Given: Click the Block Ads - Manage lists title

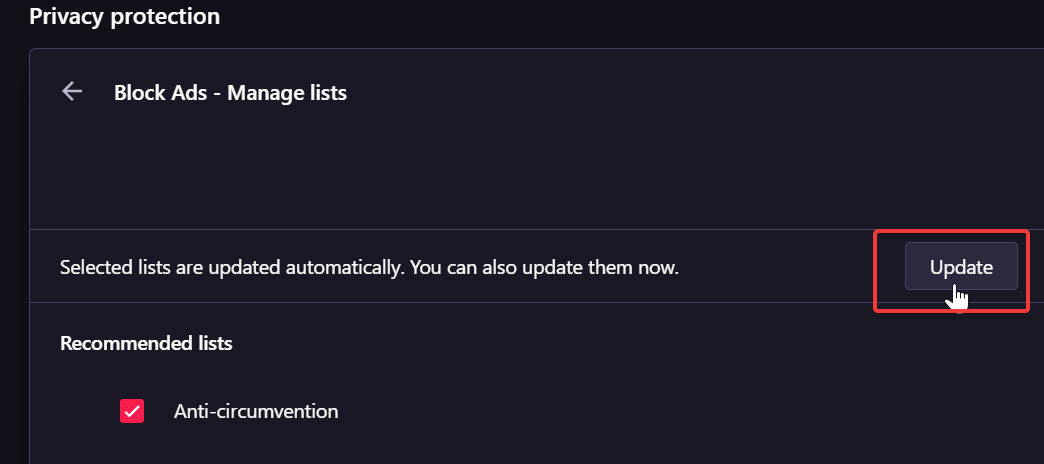Looking at the screenshot, I should tap(230, 93).
